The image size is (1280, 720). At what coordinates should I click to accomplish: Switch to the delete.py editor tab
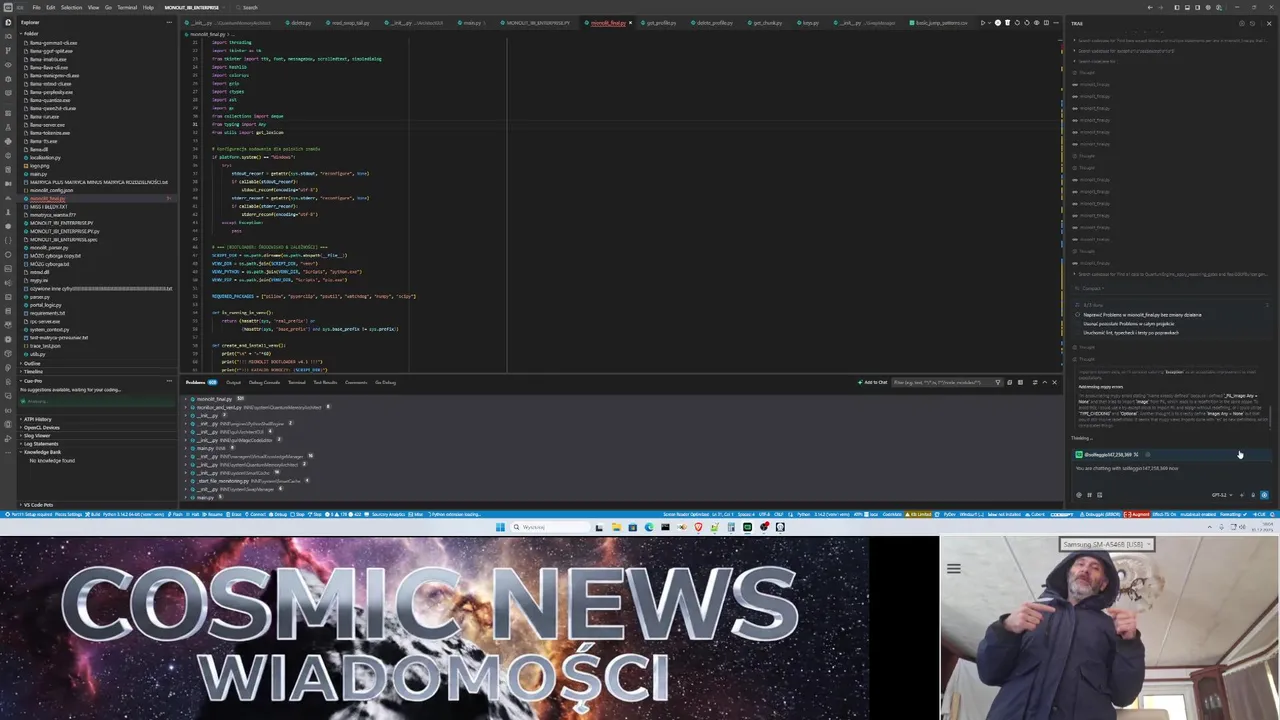coord(298,22)
